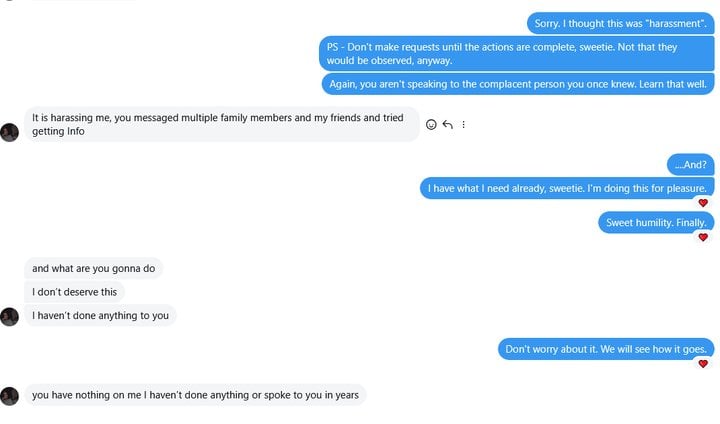Click the "I have what I need already" message
The width and height of the screenshot is (720, 424).
[567, 188]
